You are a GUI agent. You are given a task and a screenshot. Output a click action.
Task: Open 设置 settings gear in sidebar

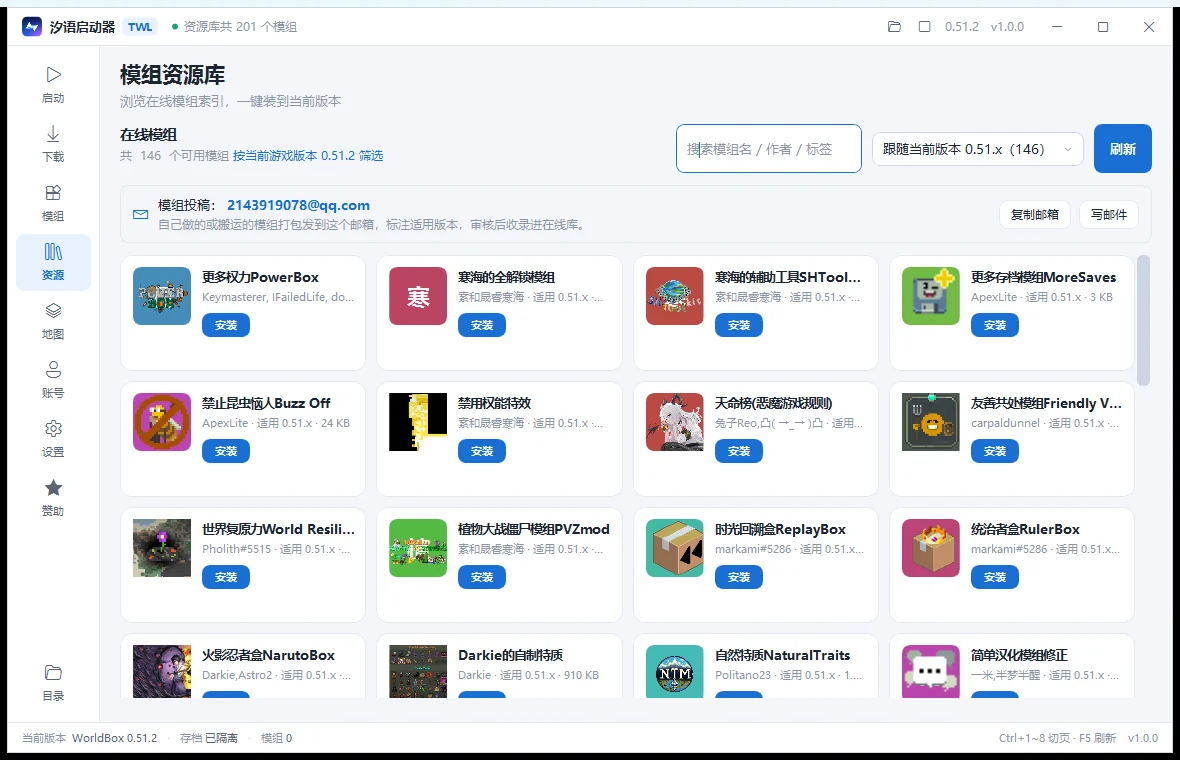[53, 439]
